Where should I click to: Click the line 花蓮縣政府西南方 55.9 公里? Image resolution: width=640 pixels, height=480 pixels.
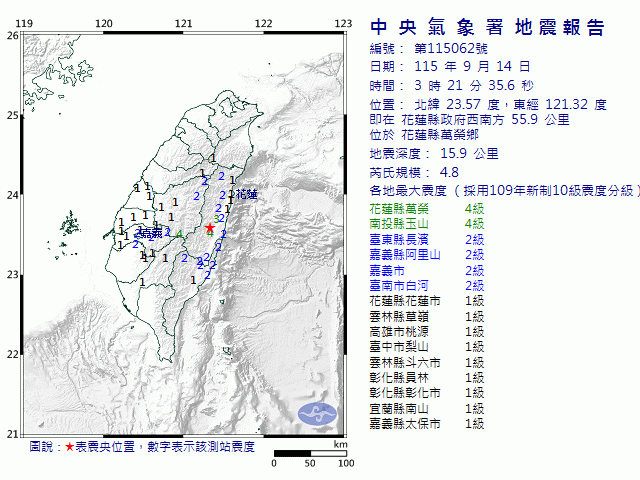pyautogui.click(x=469, y=120)
